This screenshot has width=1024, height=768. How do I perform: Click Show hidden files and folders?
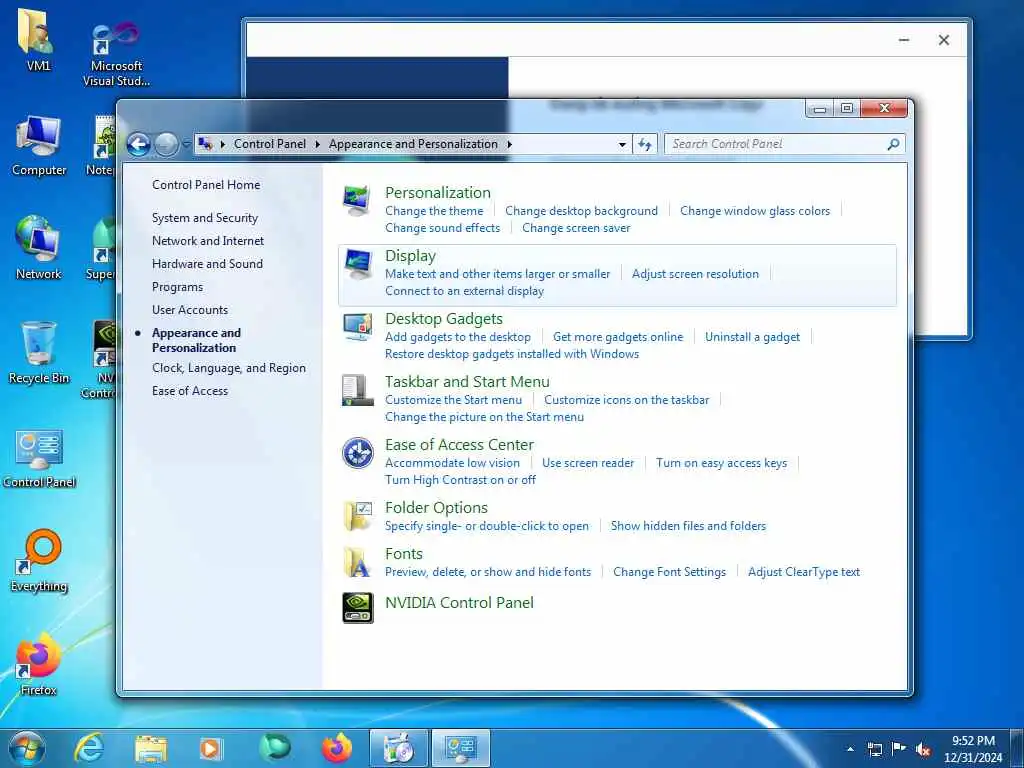click(688, 526)
